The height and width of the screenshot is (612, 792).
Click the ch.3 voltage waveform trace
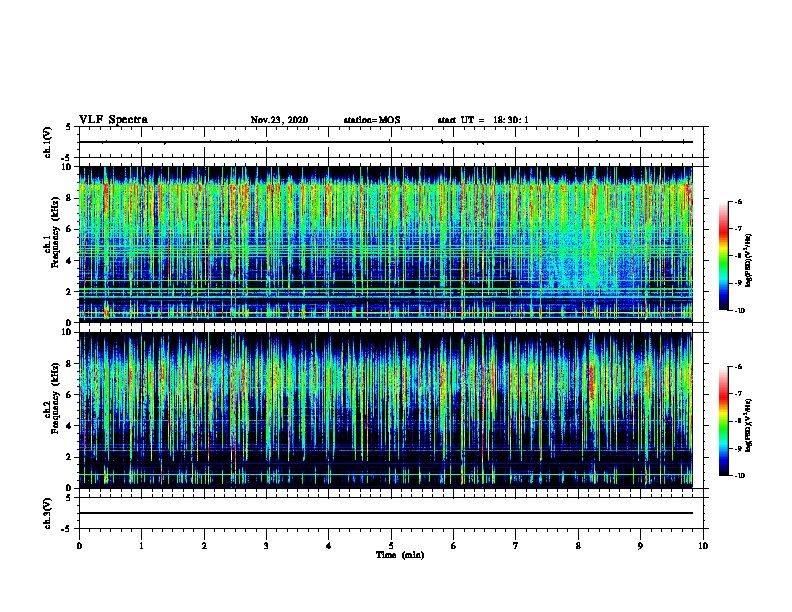(x=386, y=513)
